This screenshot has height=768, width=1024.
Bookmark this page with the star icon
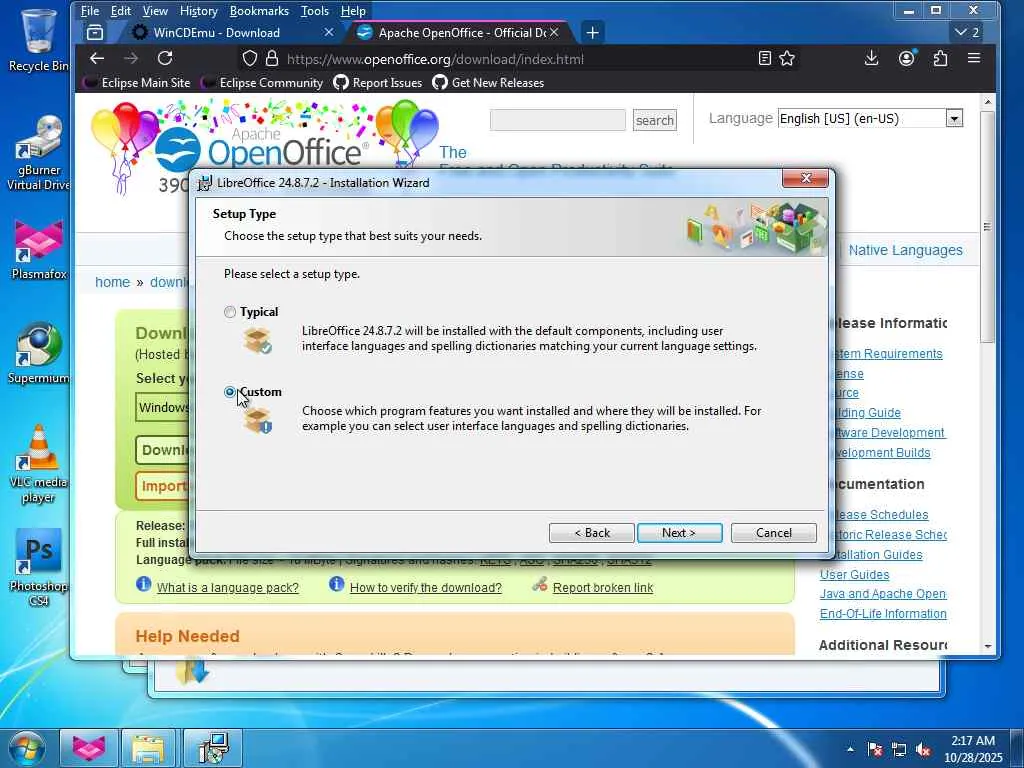click(787, 59)
